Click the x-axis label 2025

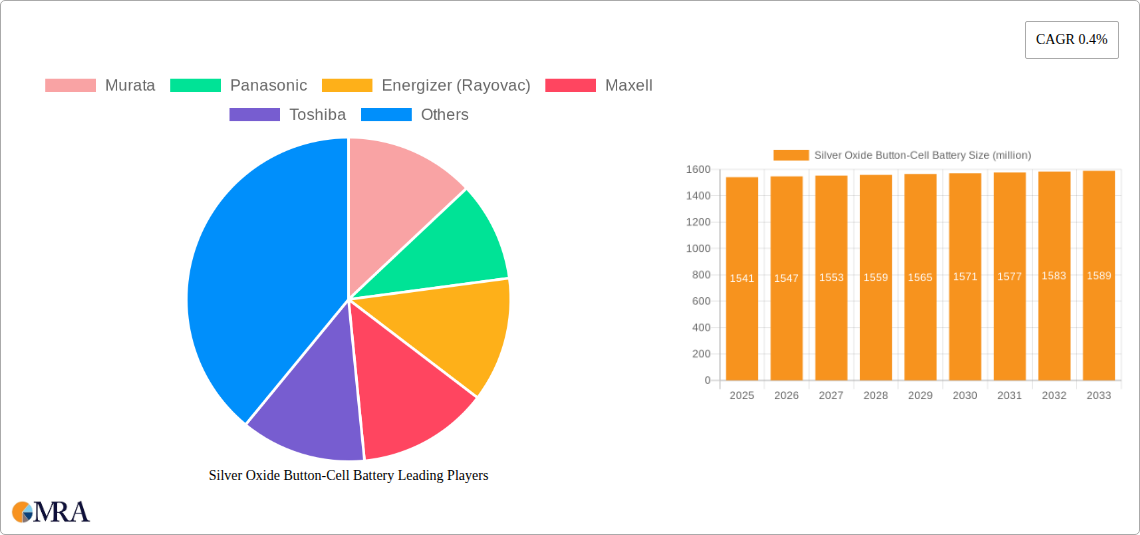pos(742,395)
